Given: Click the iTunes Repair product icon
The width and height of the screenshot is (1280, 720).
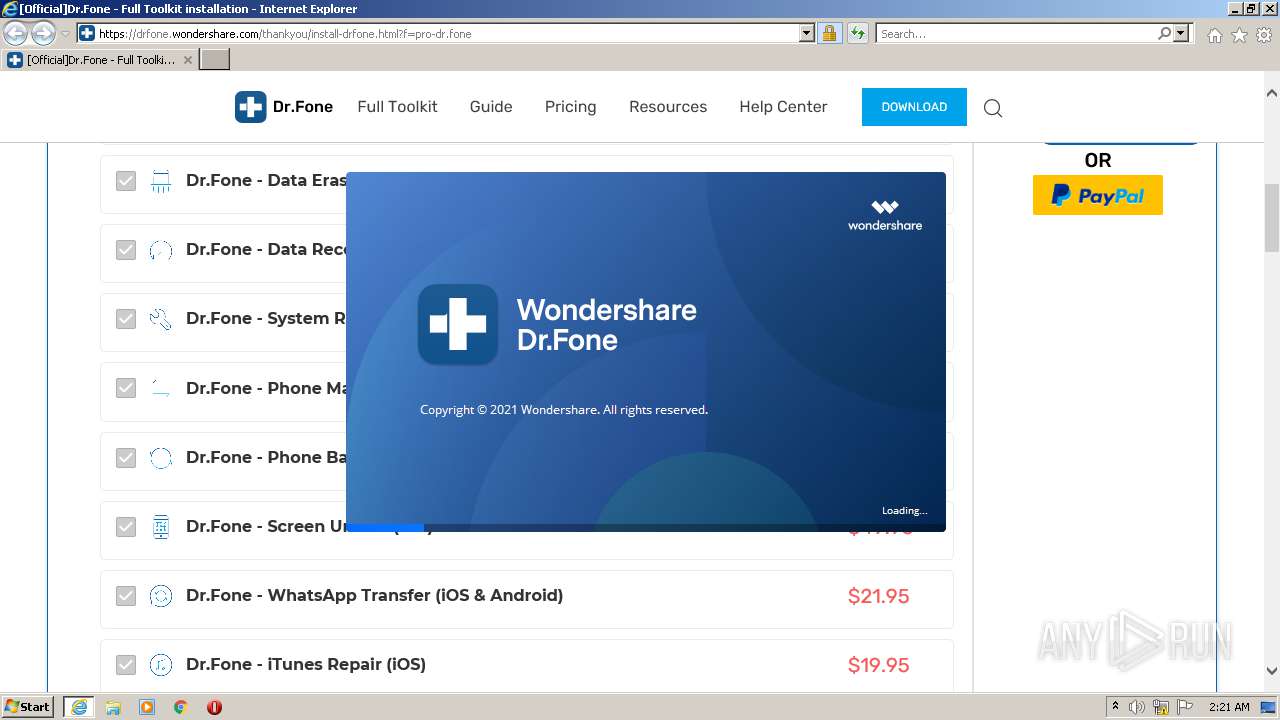Looking at the screenshot, I should [x=161, y=665].
